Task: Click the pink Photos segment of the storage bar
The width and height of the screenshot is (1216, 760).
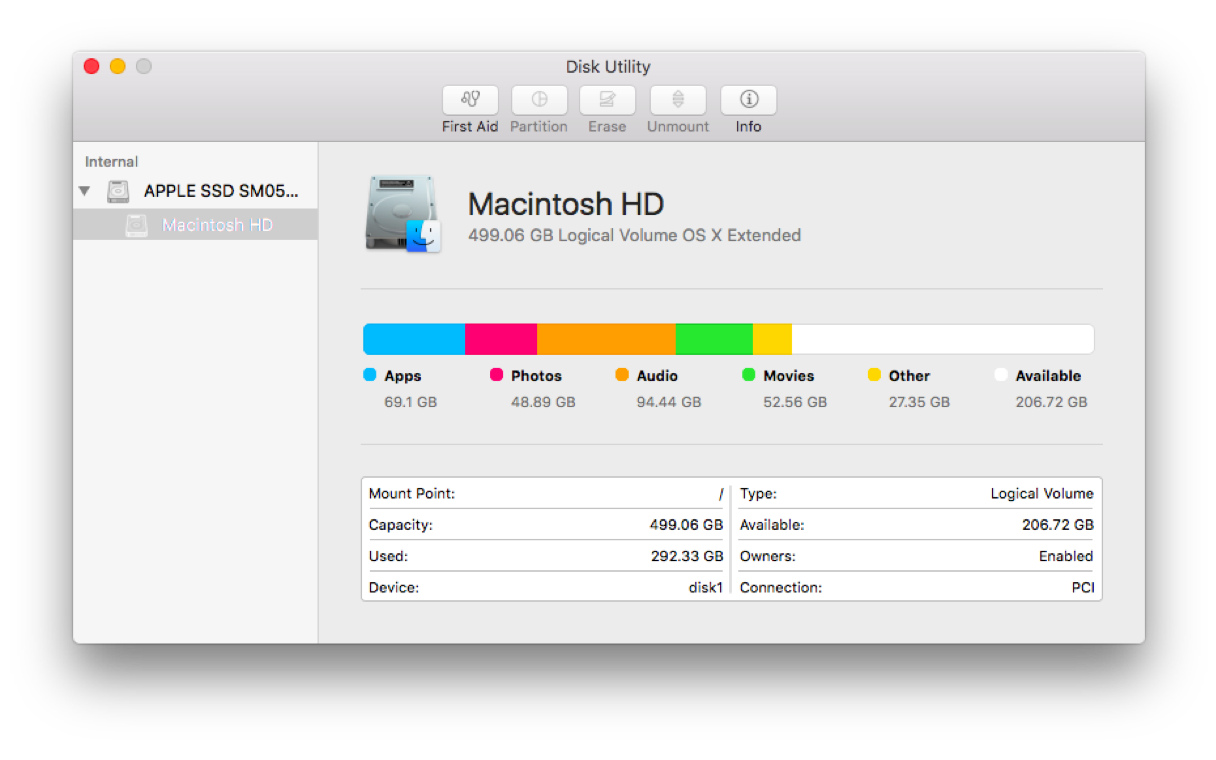Action: click(501, 339)
